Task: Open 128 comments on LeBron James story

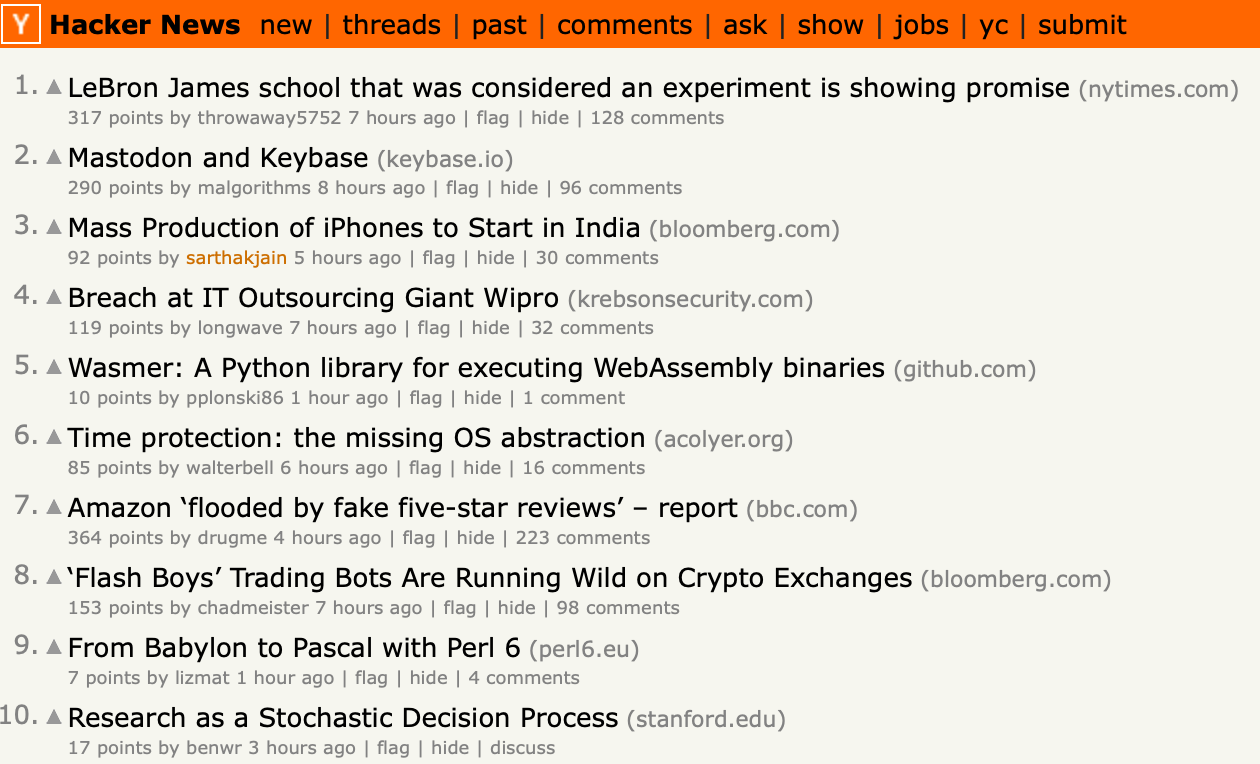Action: pos(657,118)
